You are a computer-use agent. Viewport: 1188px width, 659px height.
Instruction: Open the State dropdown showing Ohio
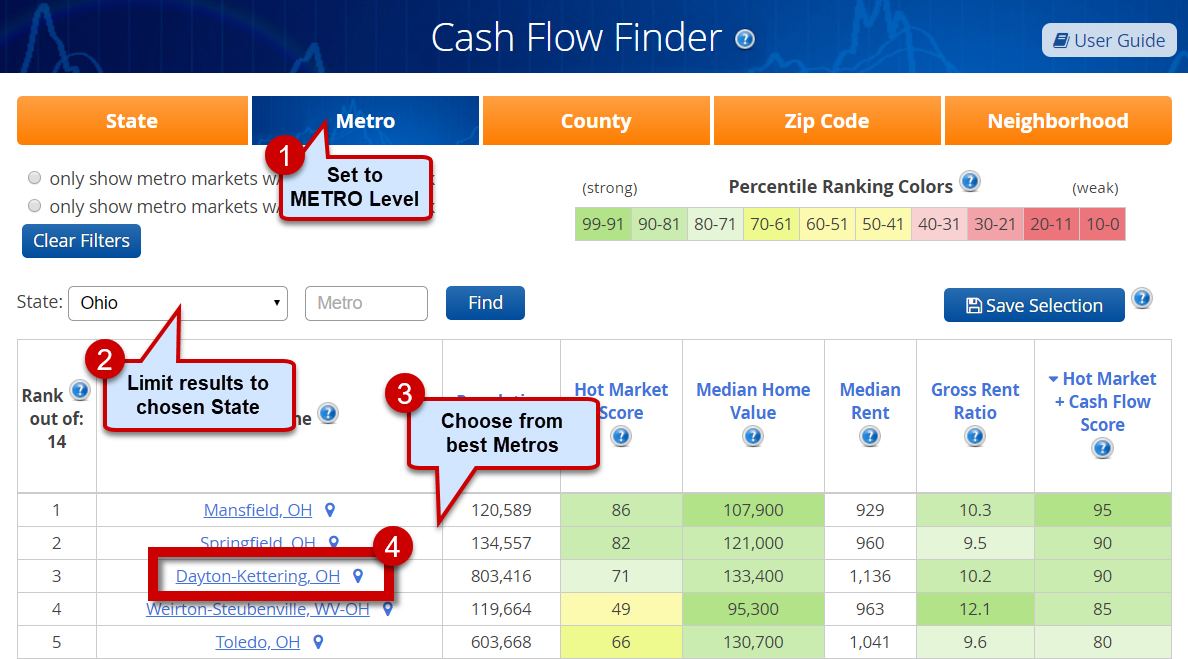point(178,303)
